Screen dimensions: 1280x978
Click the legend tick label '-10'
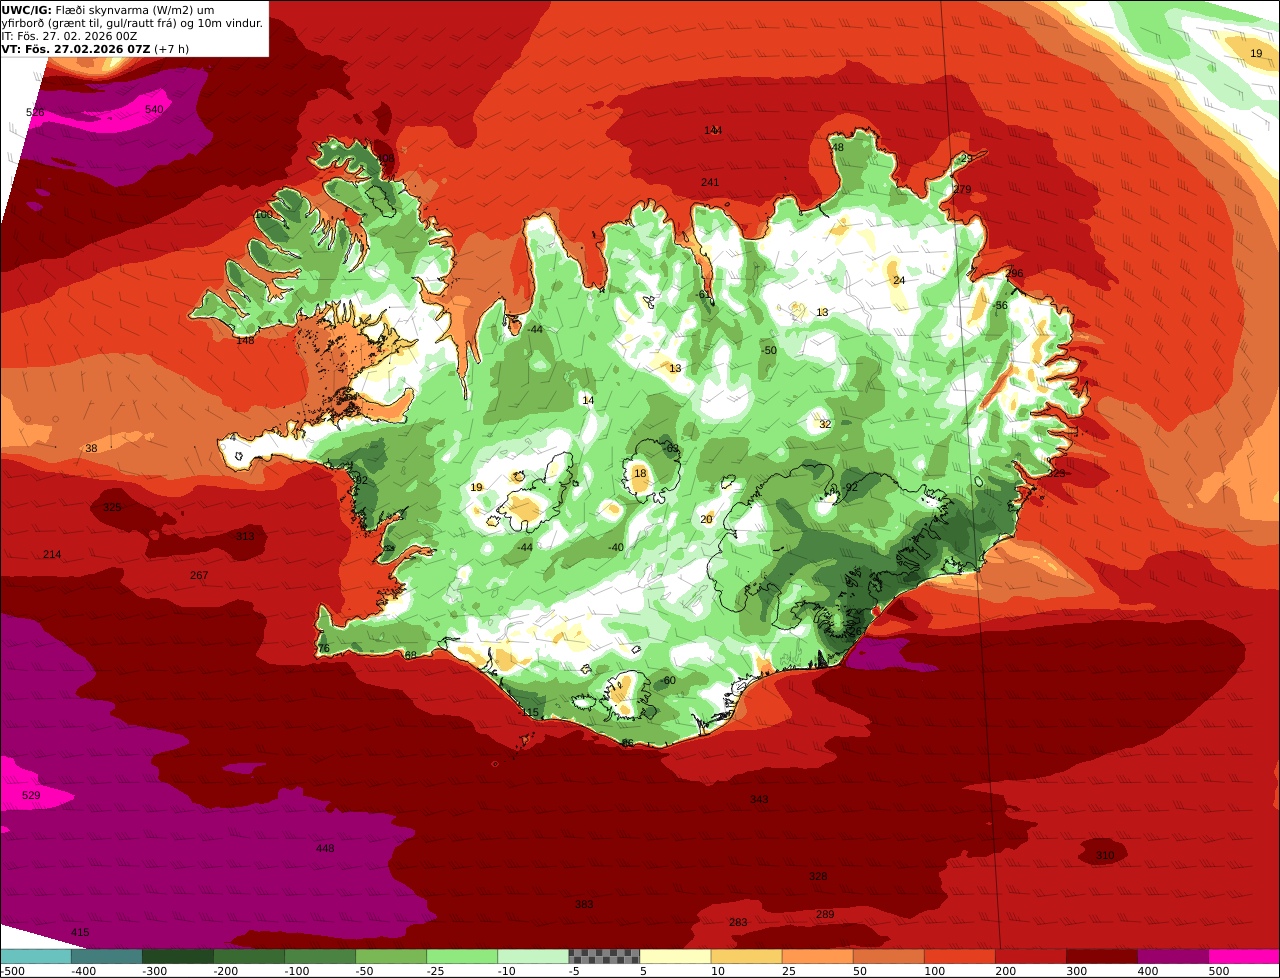(x=509, y=971)
